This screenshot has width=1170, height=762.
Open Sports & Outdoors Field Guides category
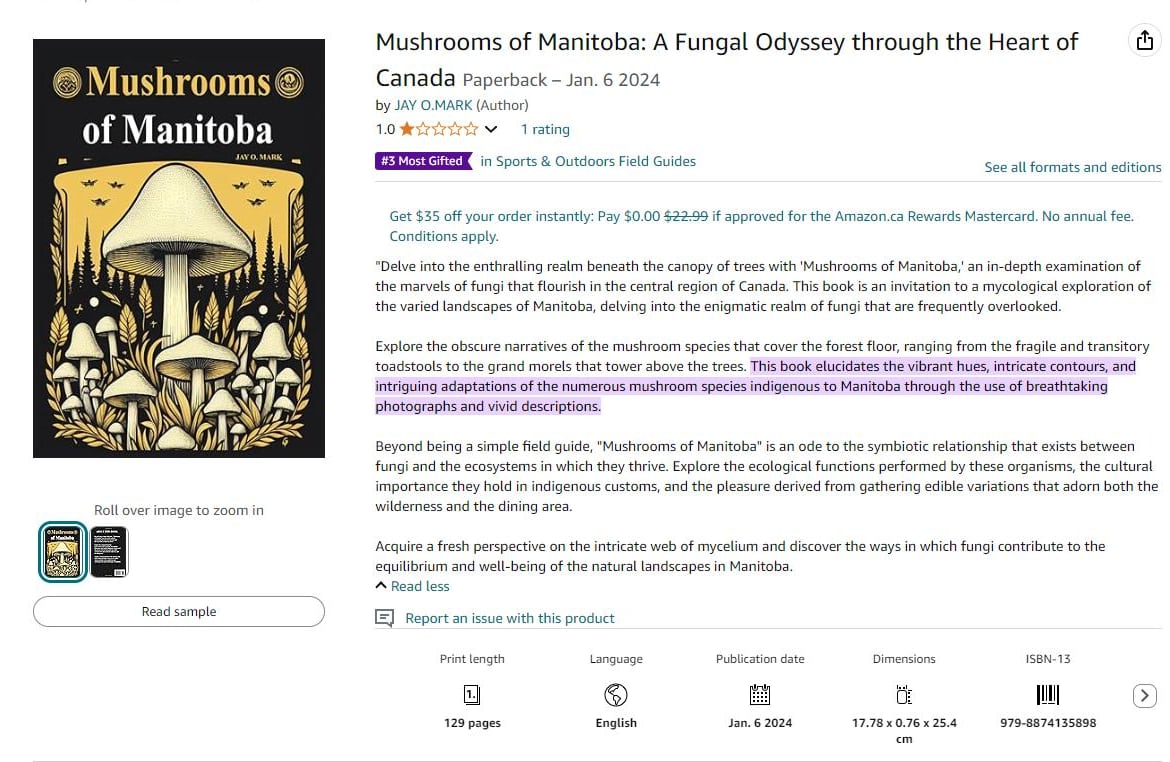click(588, 161)
